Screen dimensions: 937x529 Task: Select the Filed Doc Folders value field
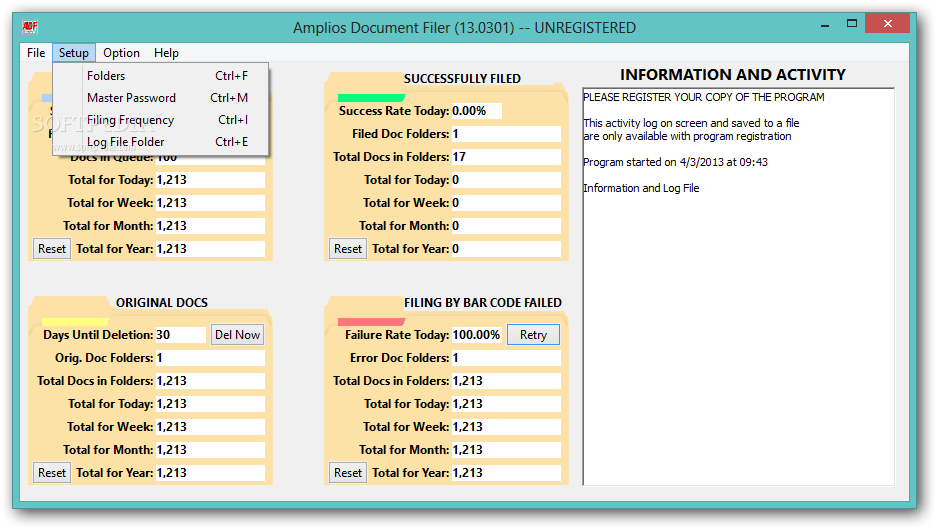point(506,134)
